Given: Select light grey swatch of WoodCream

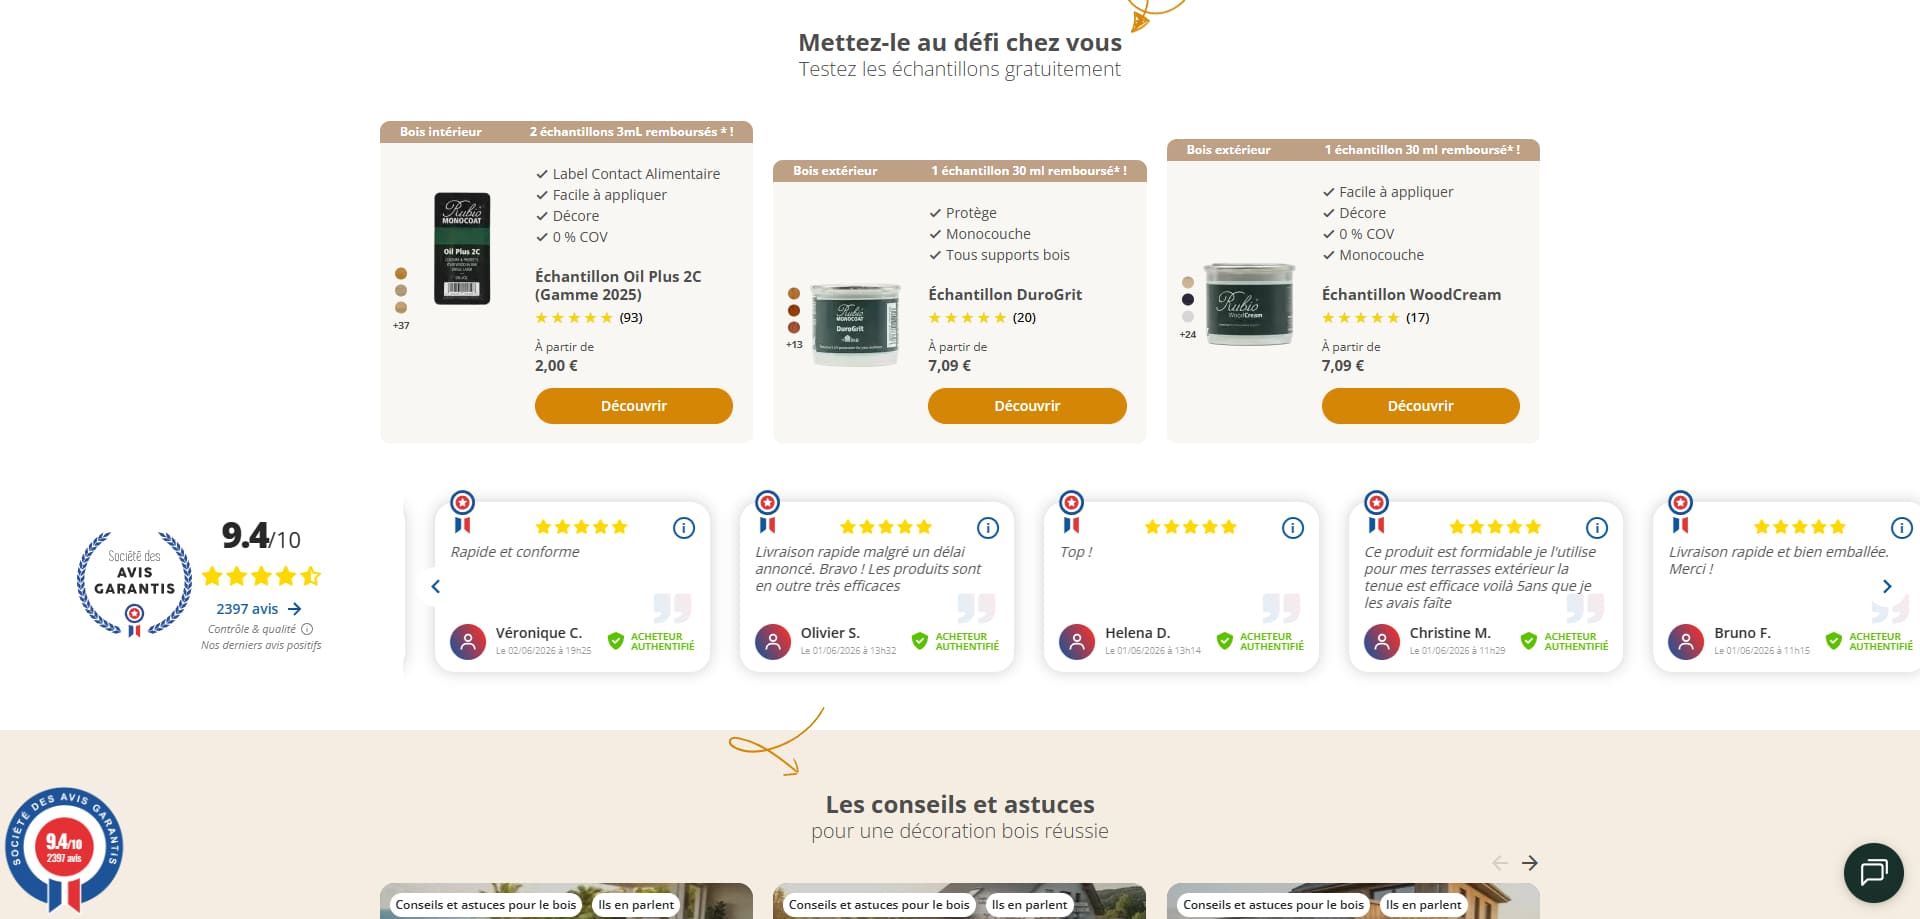Looking at the screenshot, I should [x=1188, y=316].
